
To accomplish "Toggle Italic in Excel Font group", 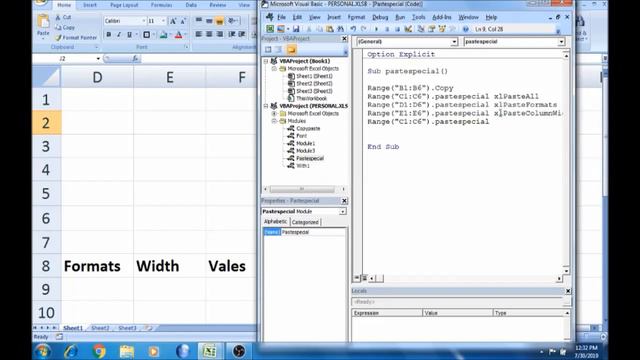I will point(119,35).
